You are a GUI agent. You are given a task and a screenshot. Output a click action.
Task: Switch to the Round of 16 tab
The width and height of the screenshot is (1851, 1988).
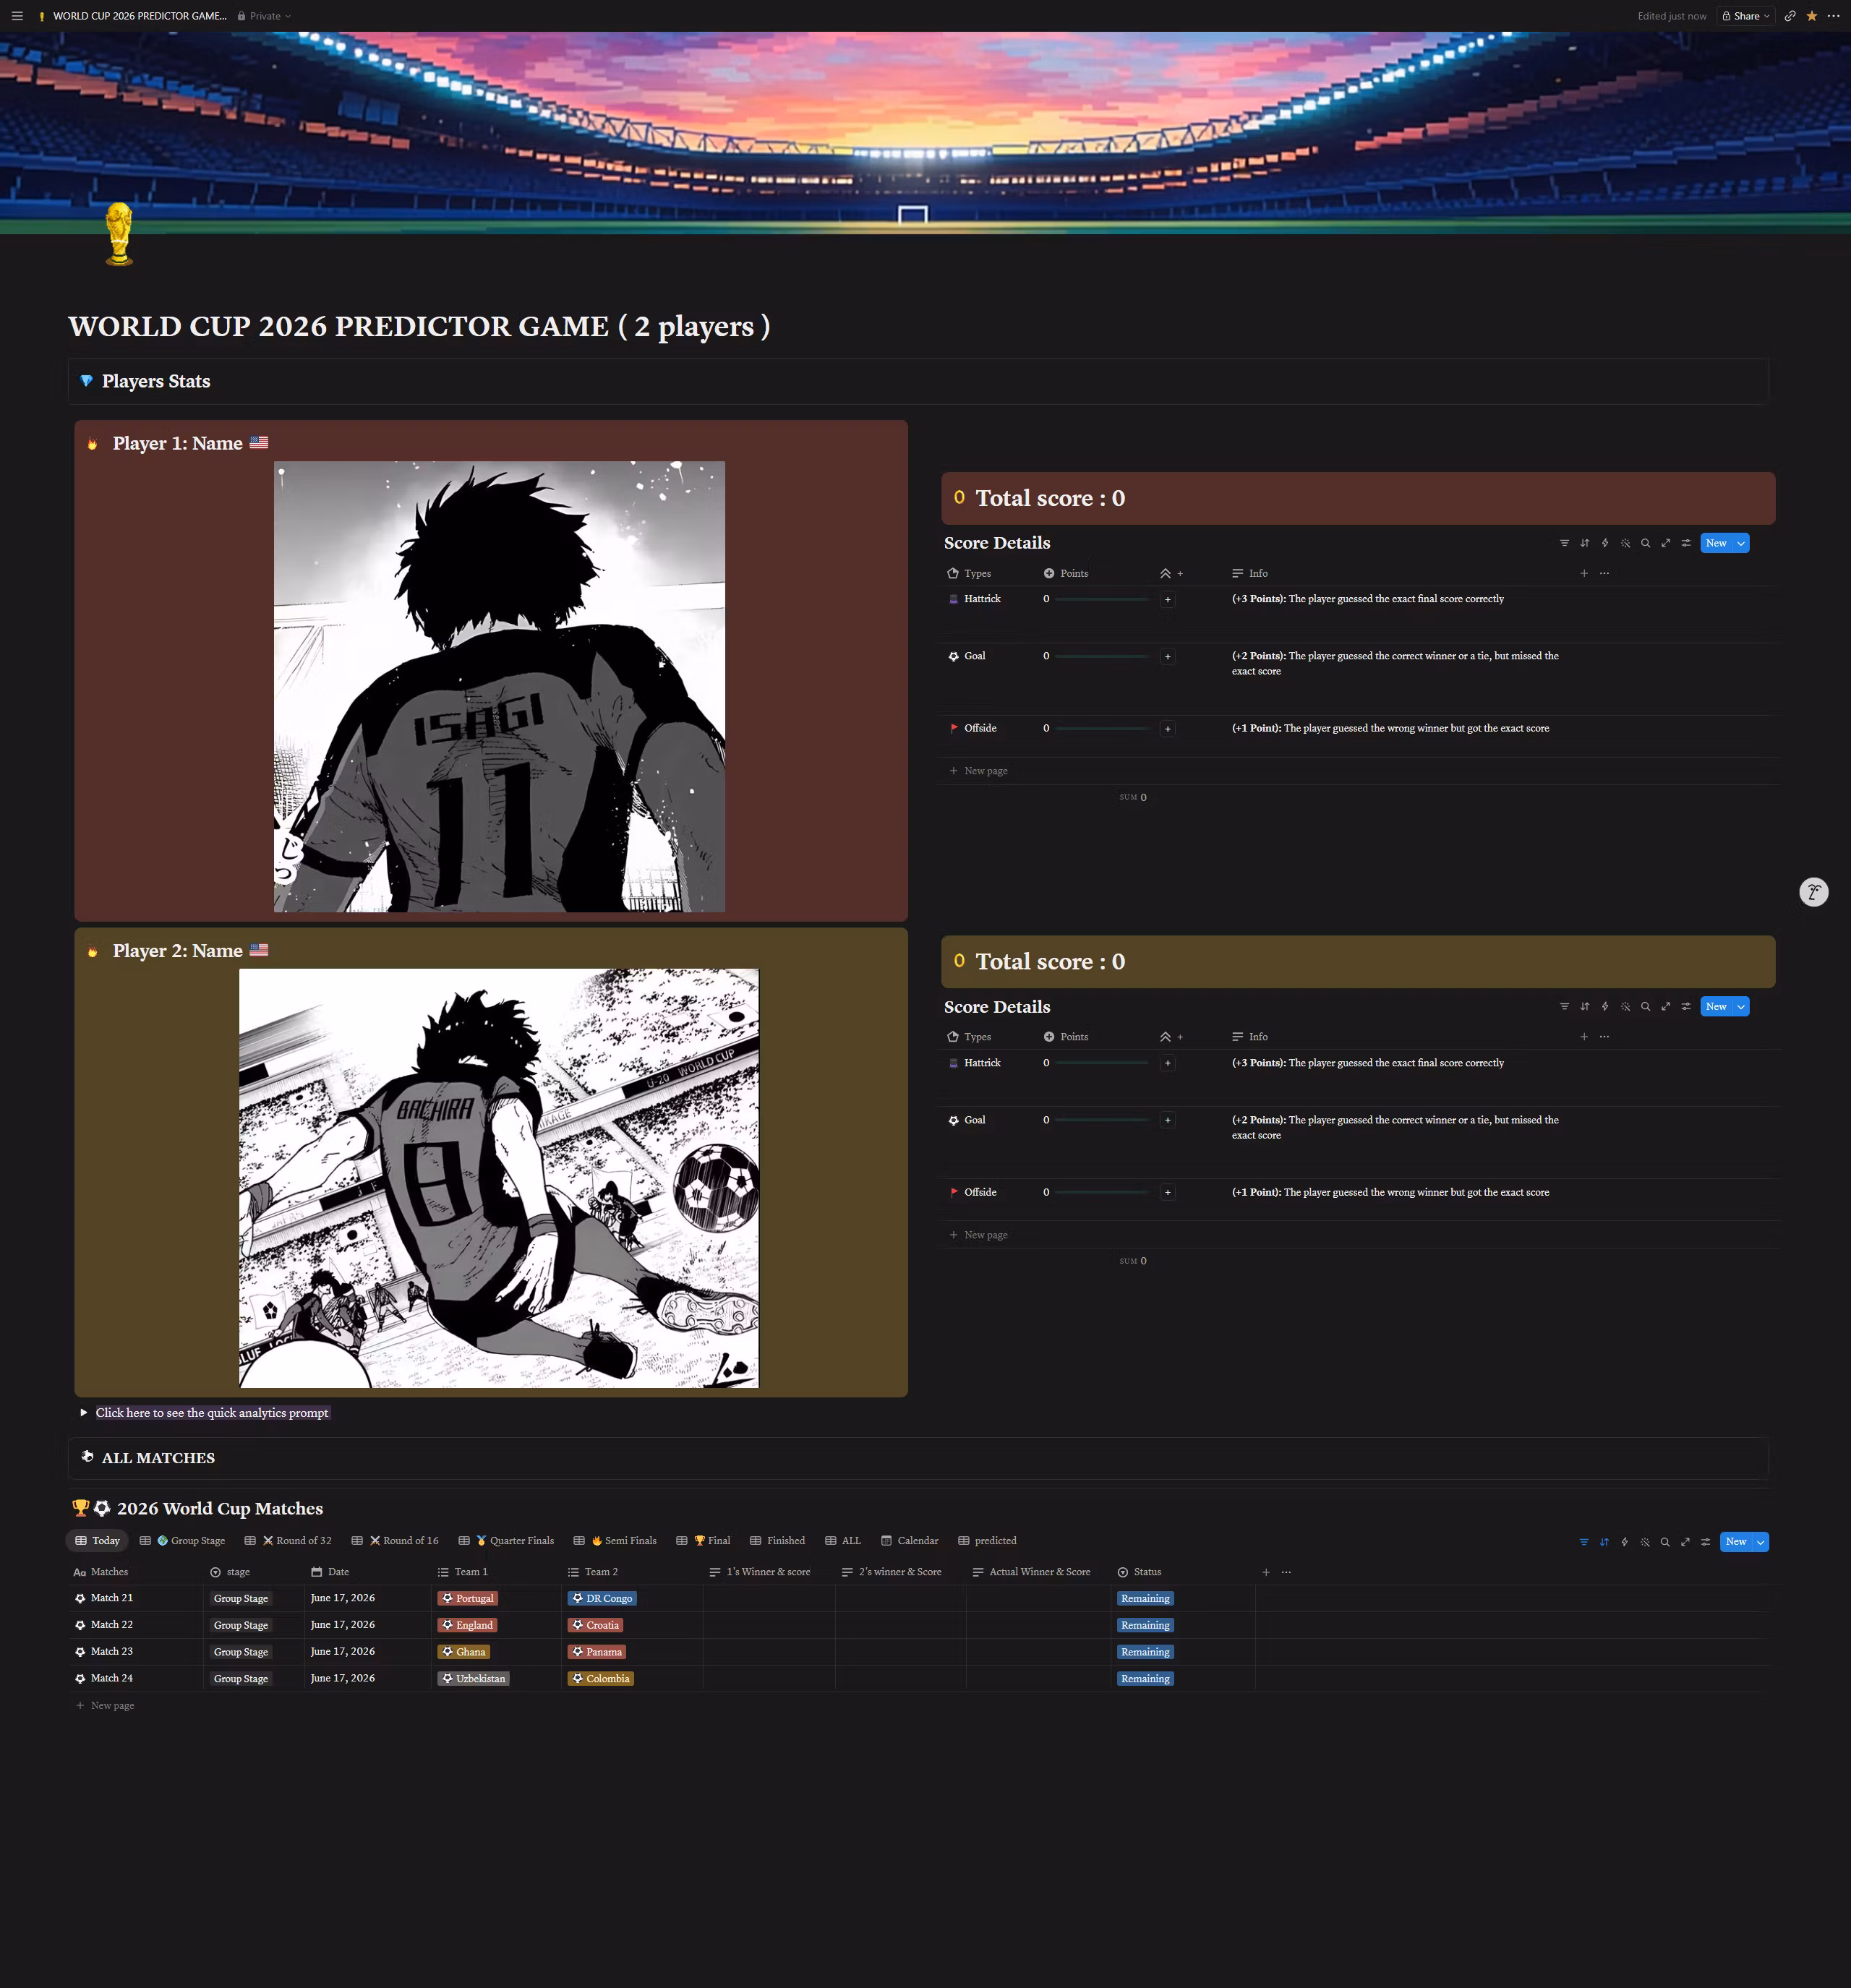(395, 1541)
